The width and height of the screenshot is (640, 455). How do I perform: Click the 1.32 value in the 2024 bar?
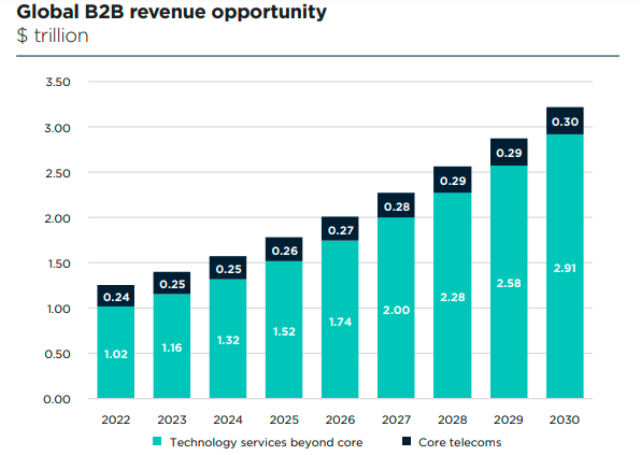point(228,340)
